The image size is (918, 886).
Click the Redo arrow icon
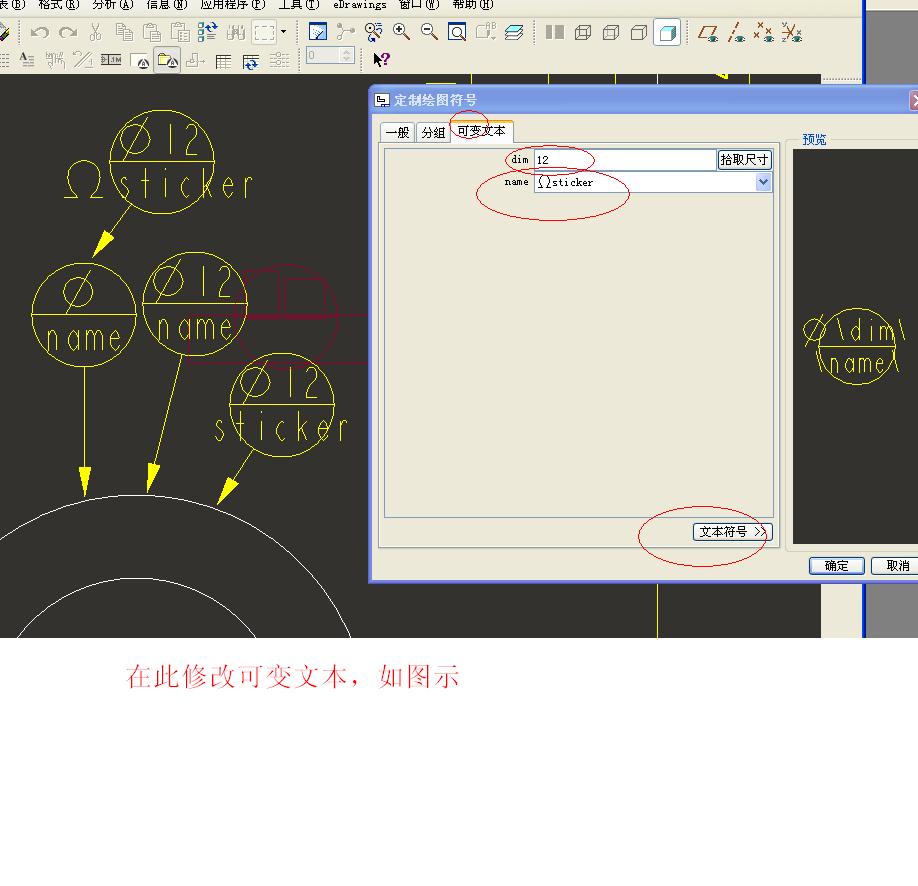(68, 32)
